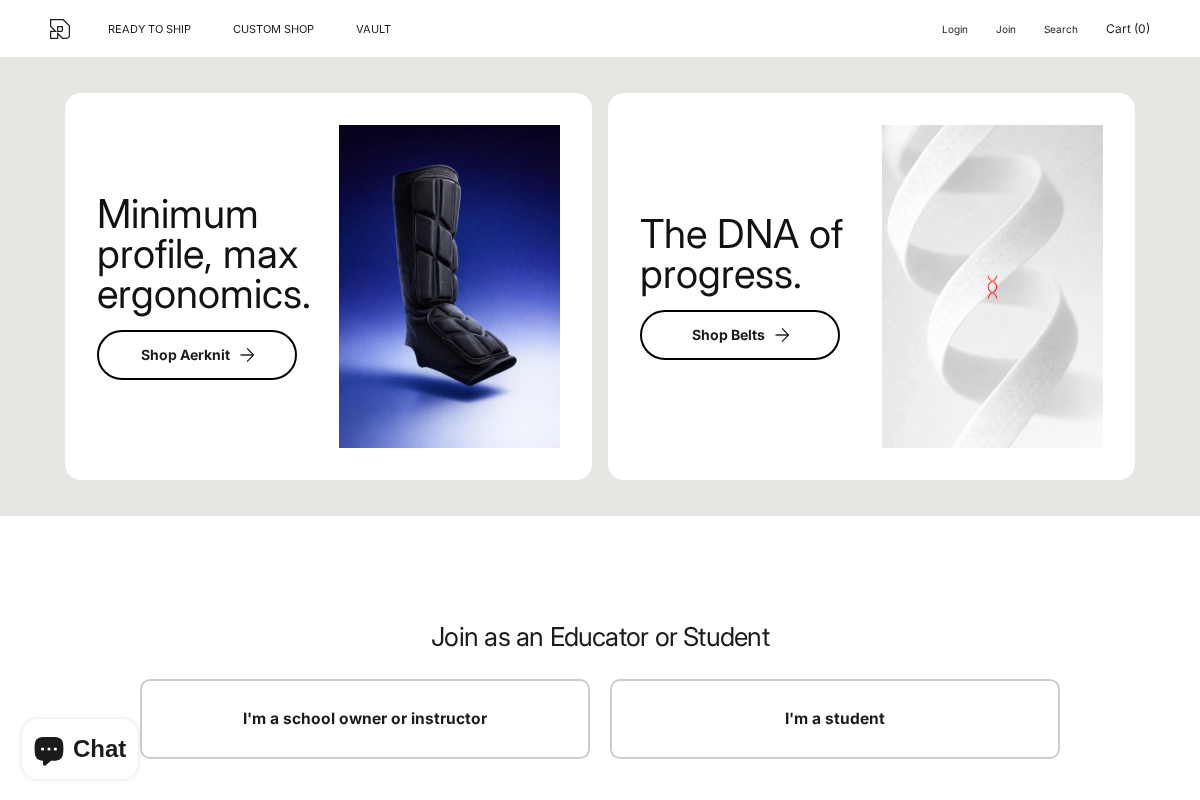Viewport: 1200px width, 800px height.
Task: Click the arrow icon beside Shop Belts
Action: [782, 335]
